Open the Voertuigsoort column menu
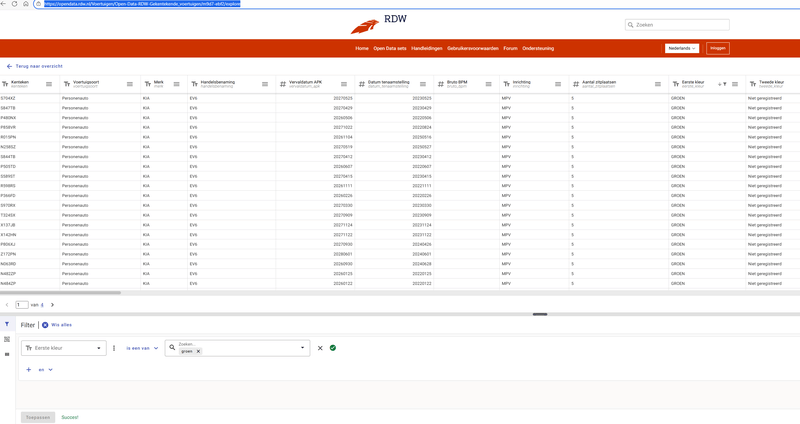This screenshot has width=800, height=424. click(130, 84)
